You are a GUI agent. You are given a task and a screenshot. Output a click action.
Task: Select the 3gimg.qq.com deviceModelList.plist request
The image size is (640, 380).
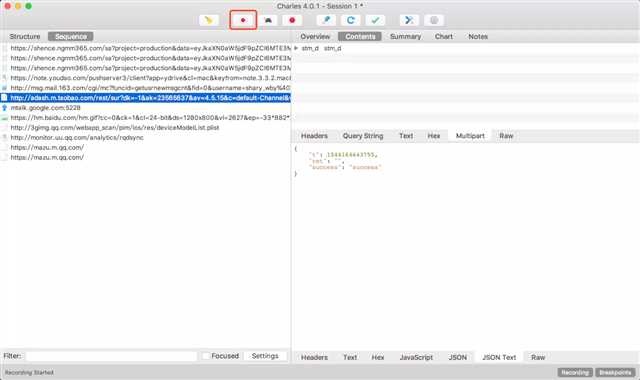coord(145,128)
